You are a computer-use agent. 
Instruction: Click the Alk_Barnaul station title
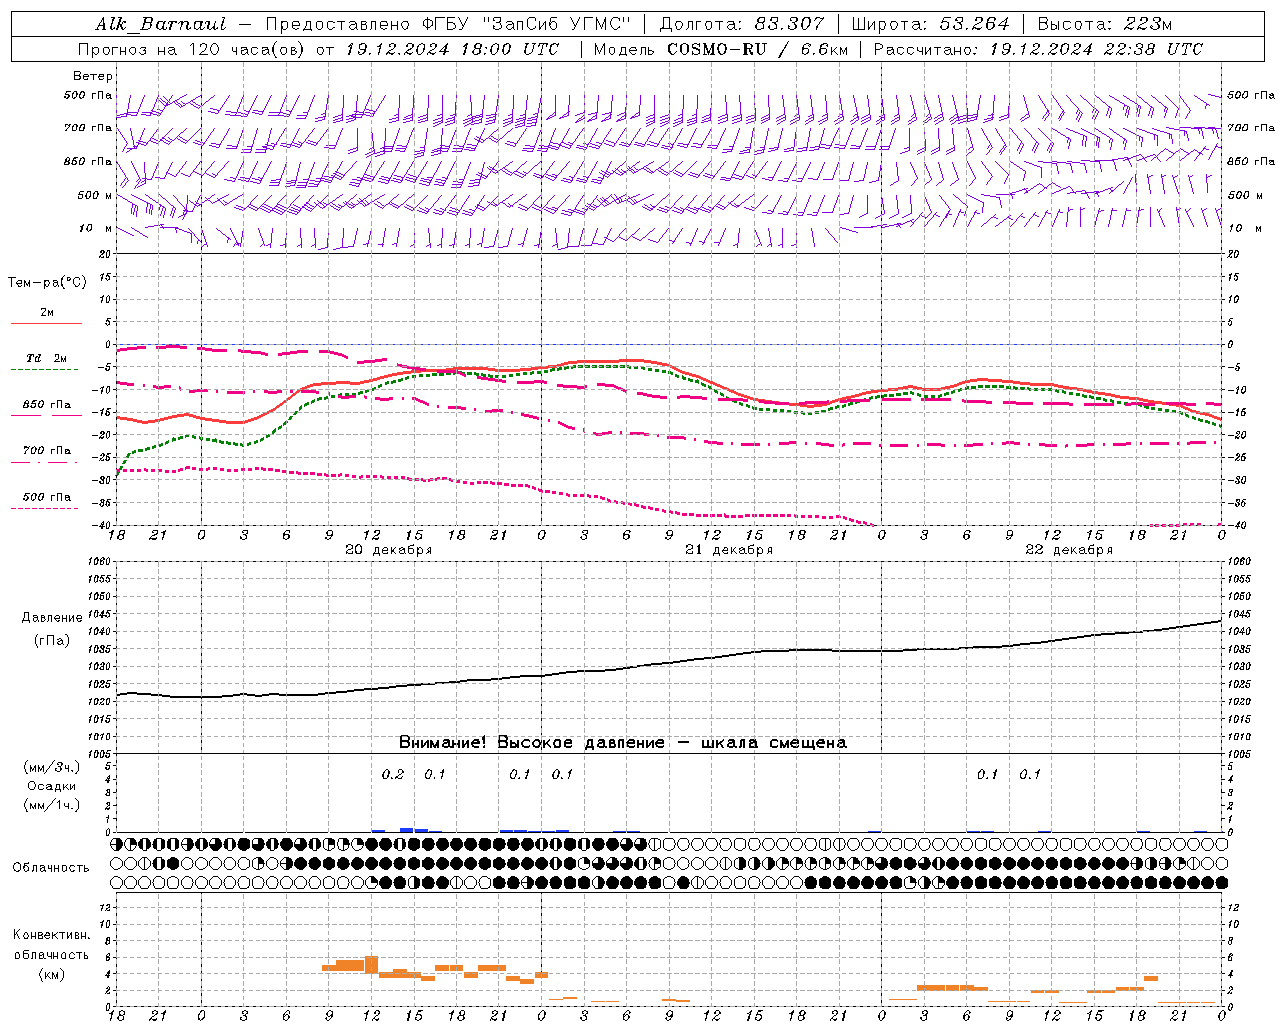161,24
